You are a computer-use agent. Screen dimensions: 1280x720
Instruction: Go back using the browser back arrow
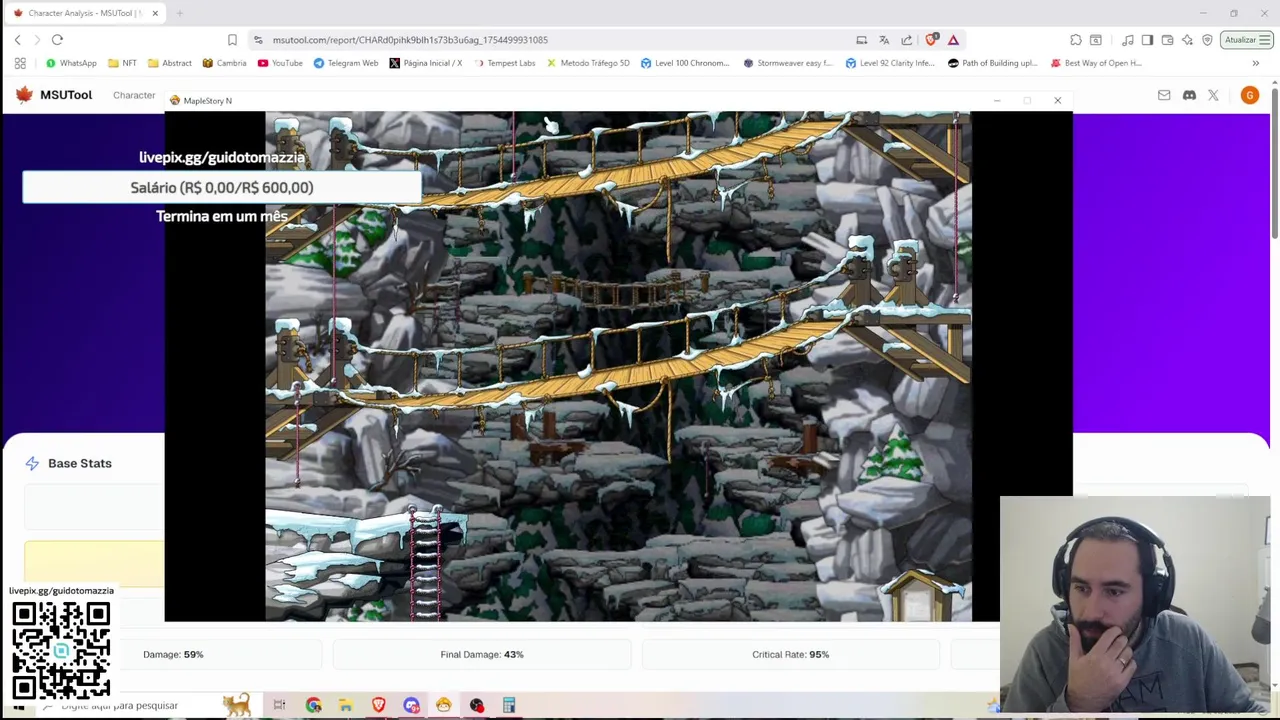click(17, 40)
